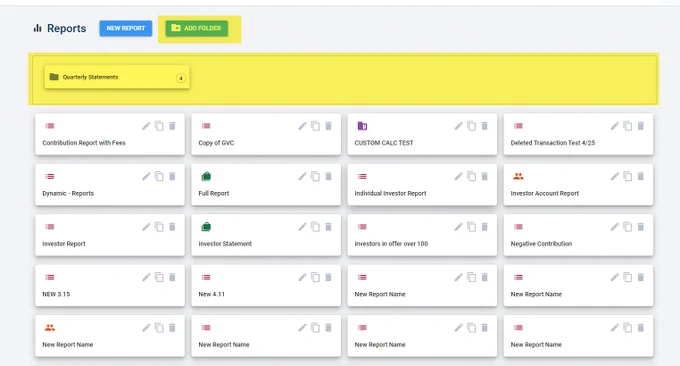The width and height of the screenshot is (680, 366).
Task: Edit the Contribution Report with Fees report
Action: (146, 126)
